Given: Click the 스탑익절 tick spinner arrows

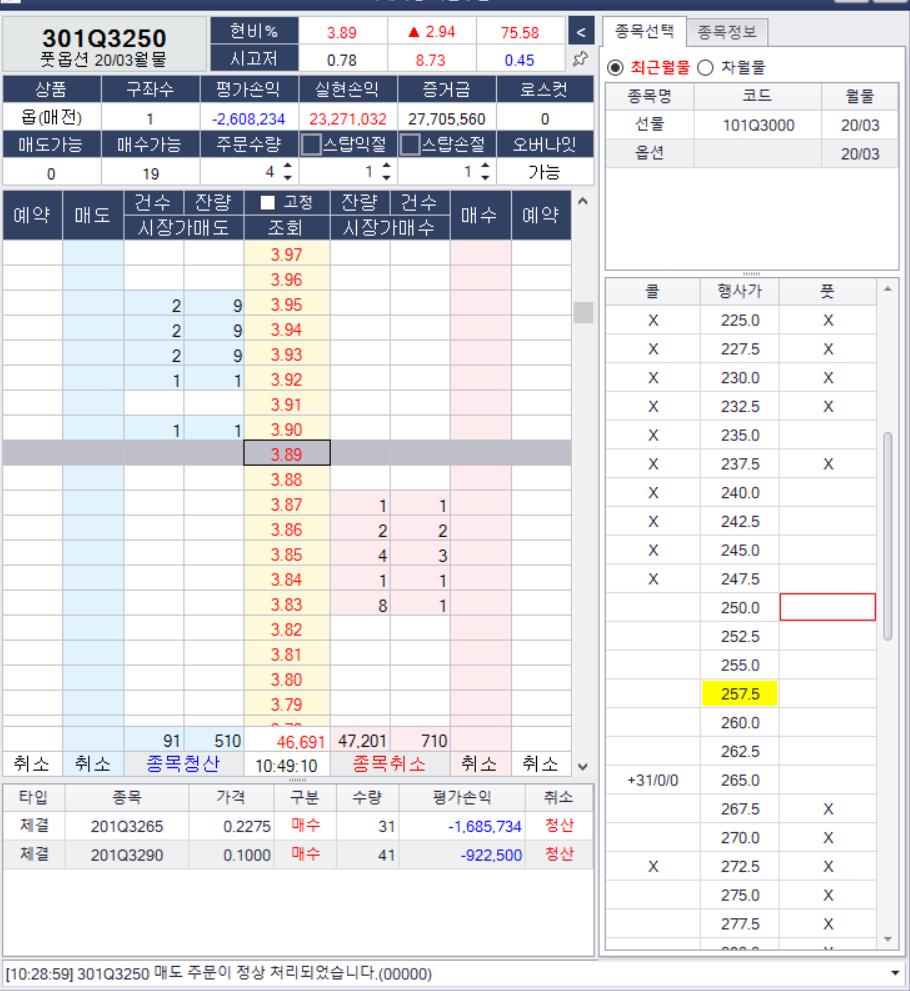Looking at the screenshot, I should 384,171.
